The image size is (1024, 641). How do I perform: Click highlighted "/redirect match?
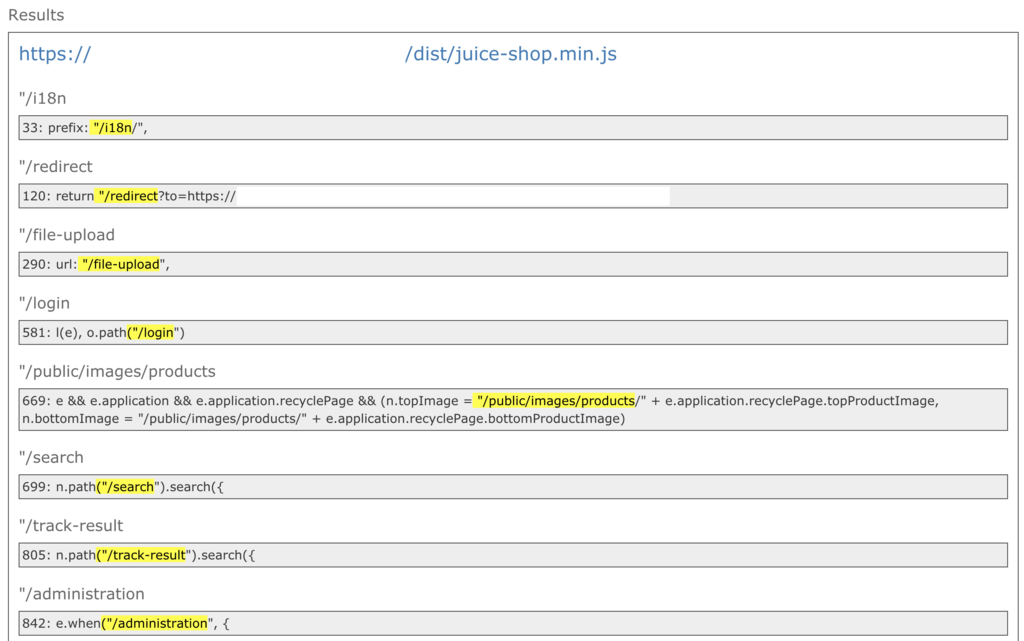(127, 196)
